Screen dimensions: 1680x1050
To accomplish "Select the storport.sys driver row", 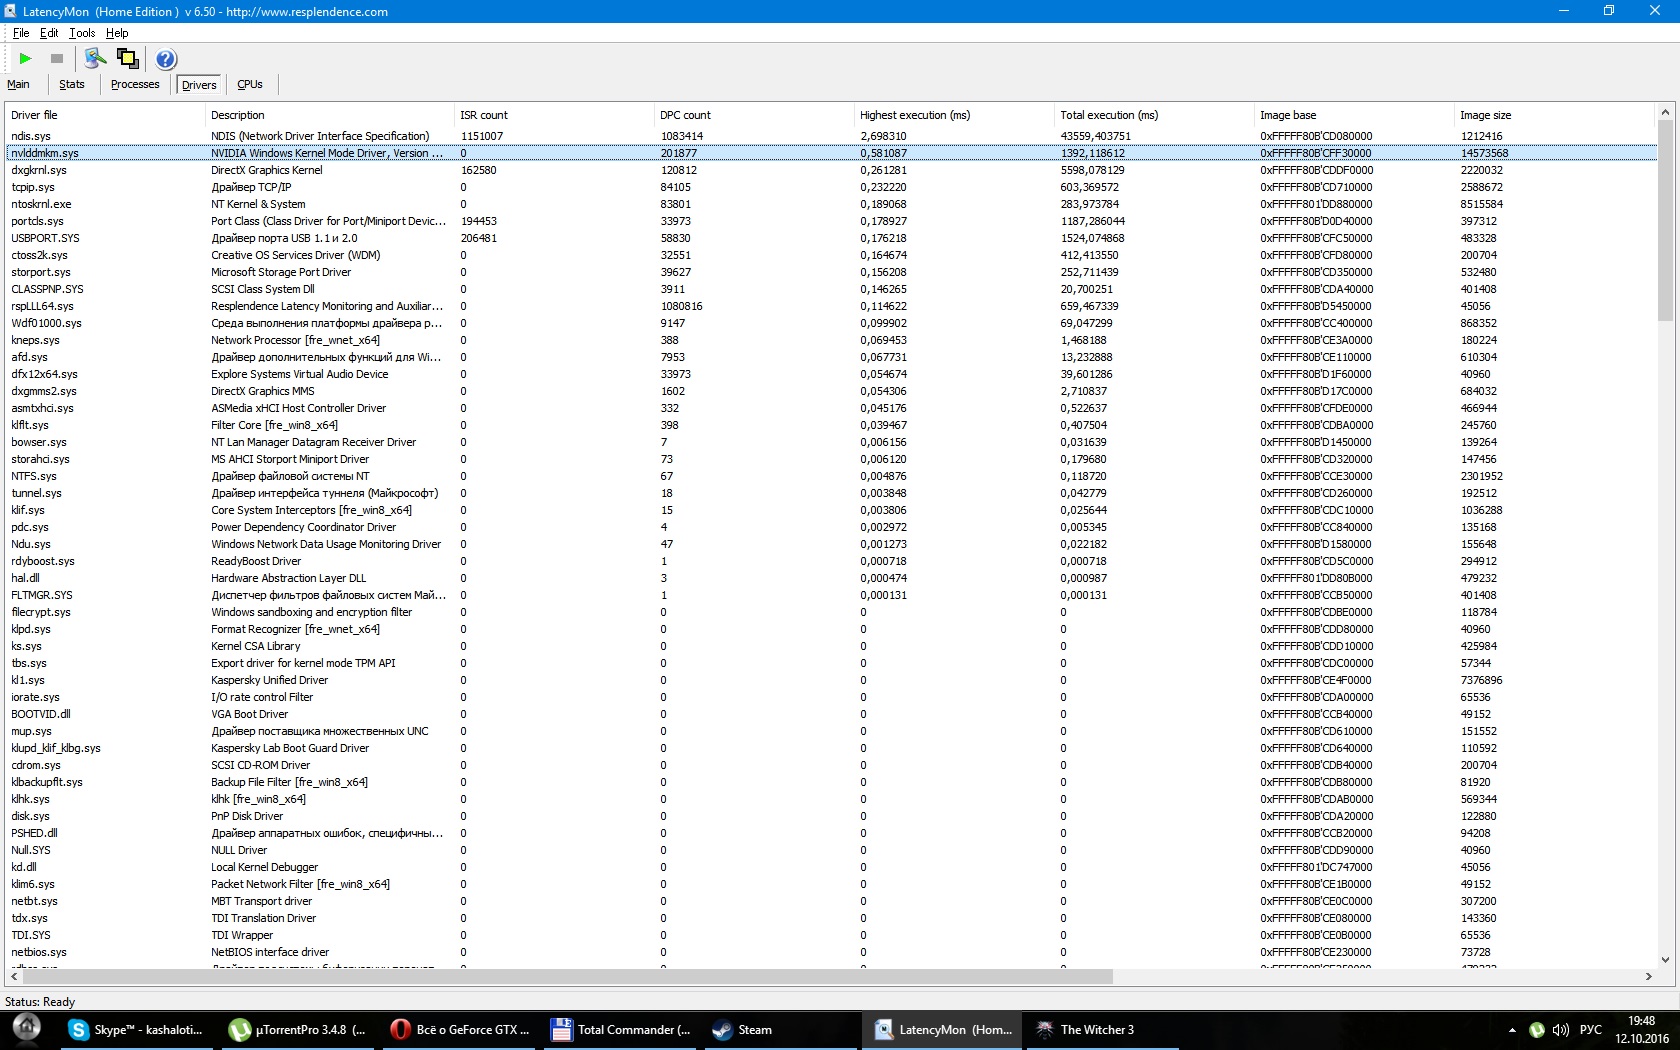I will [831, 272].
